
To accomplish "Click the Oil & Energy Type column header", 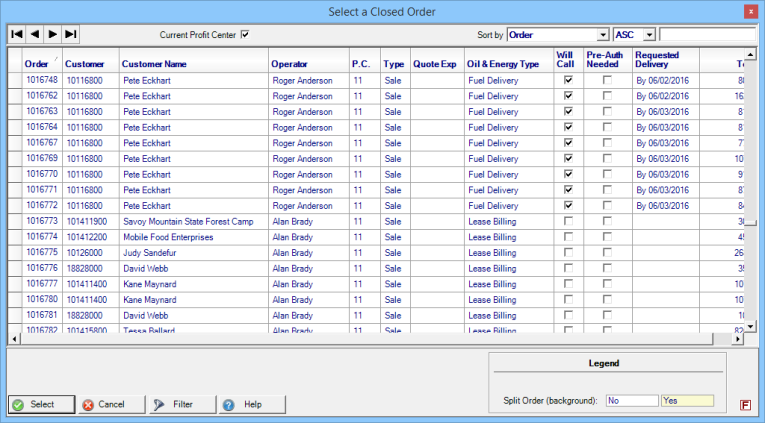I will (503, 64).
